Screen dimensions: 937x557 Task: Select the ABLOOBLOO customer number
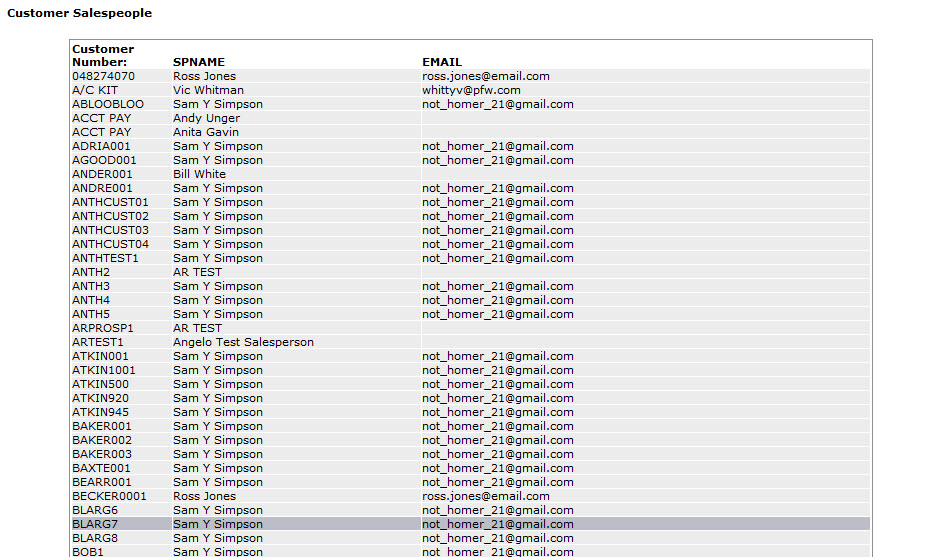point(108,104)
